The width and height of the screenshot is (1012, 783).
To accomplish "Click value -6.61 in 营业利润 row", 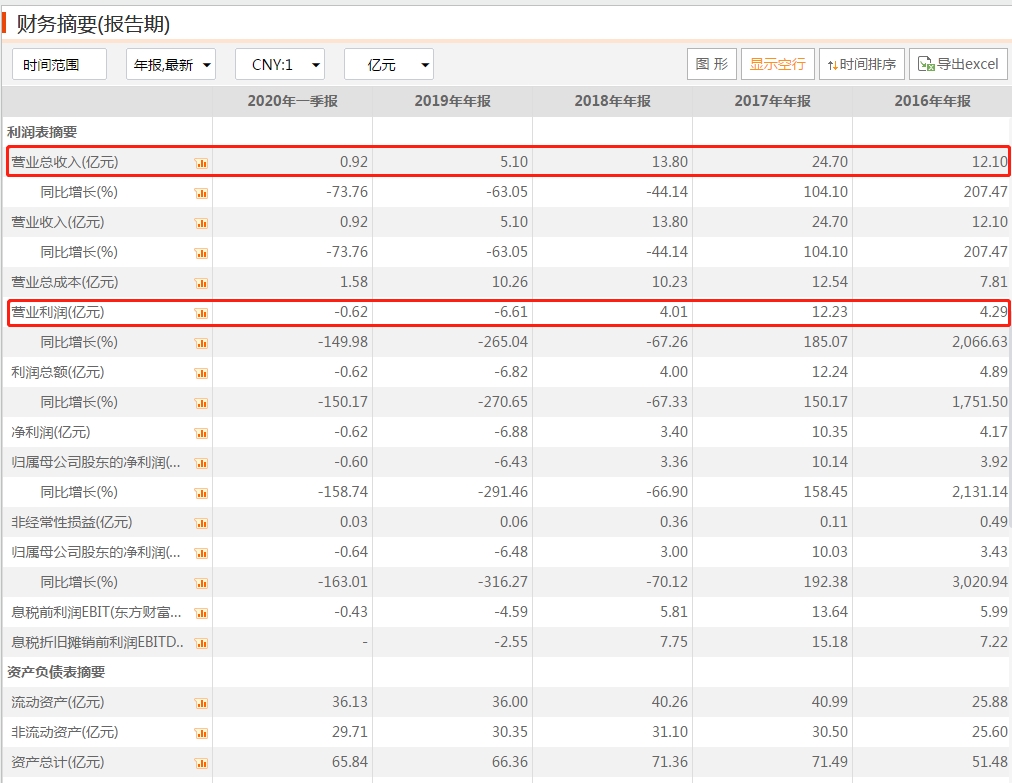I will pos(511,312).
